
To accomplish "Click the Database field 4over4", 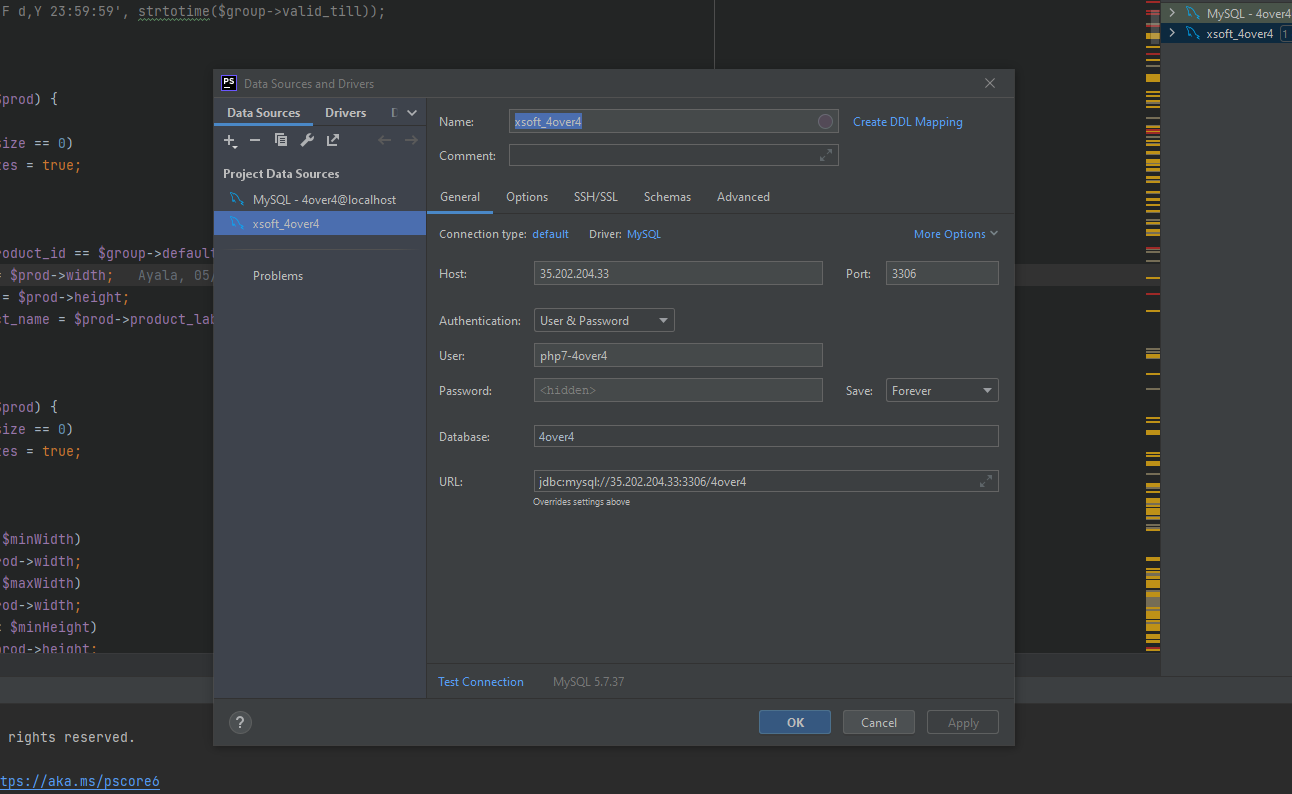I will tap(766, 436).
